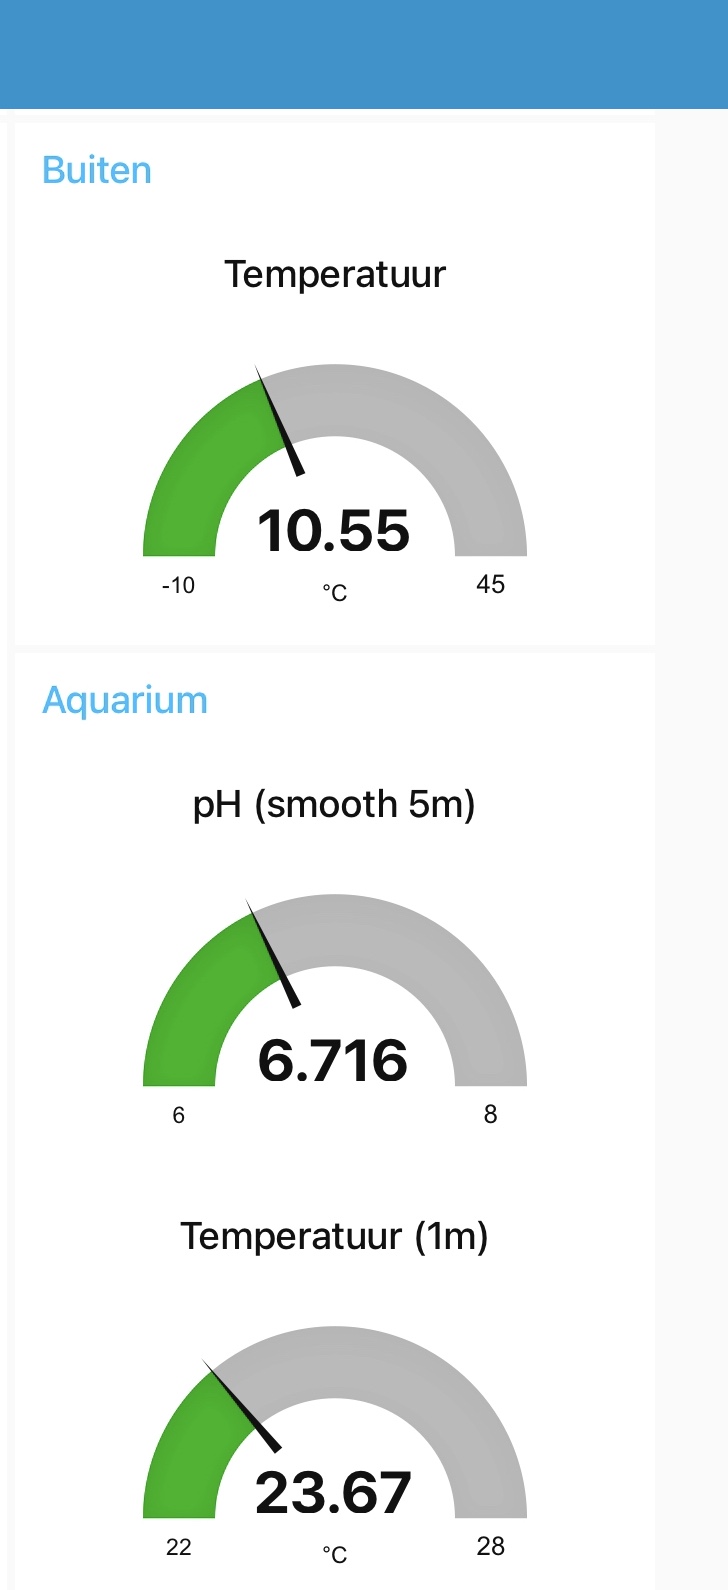Click the needle on the Temperatuur (1m) gauge
This screenshot has height=1590, width=728.
click(242, 1405)
